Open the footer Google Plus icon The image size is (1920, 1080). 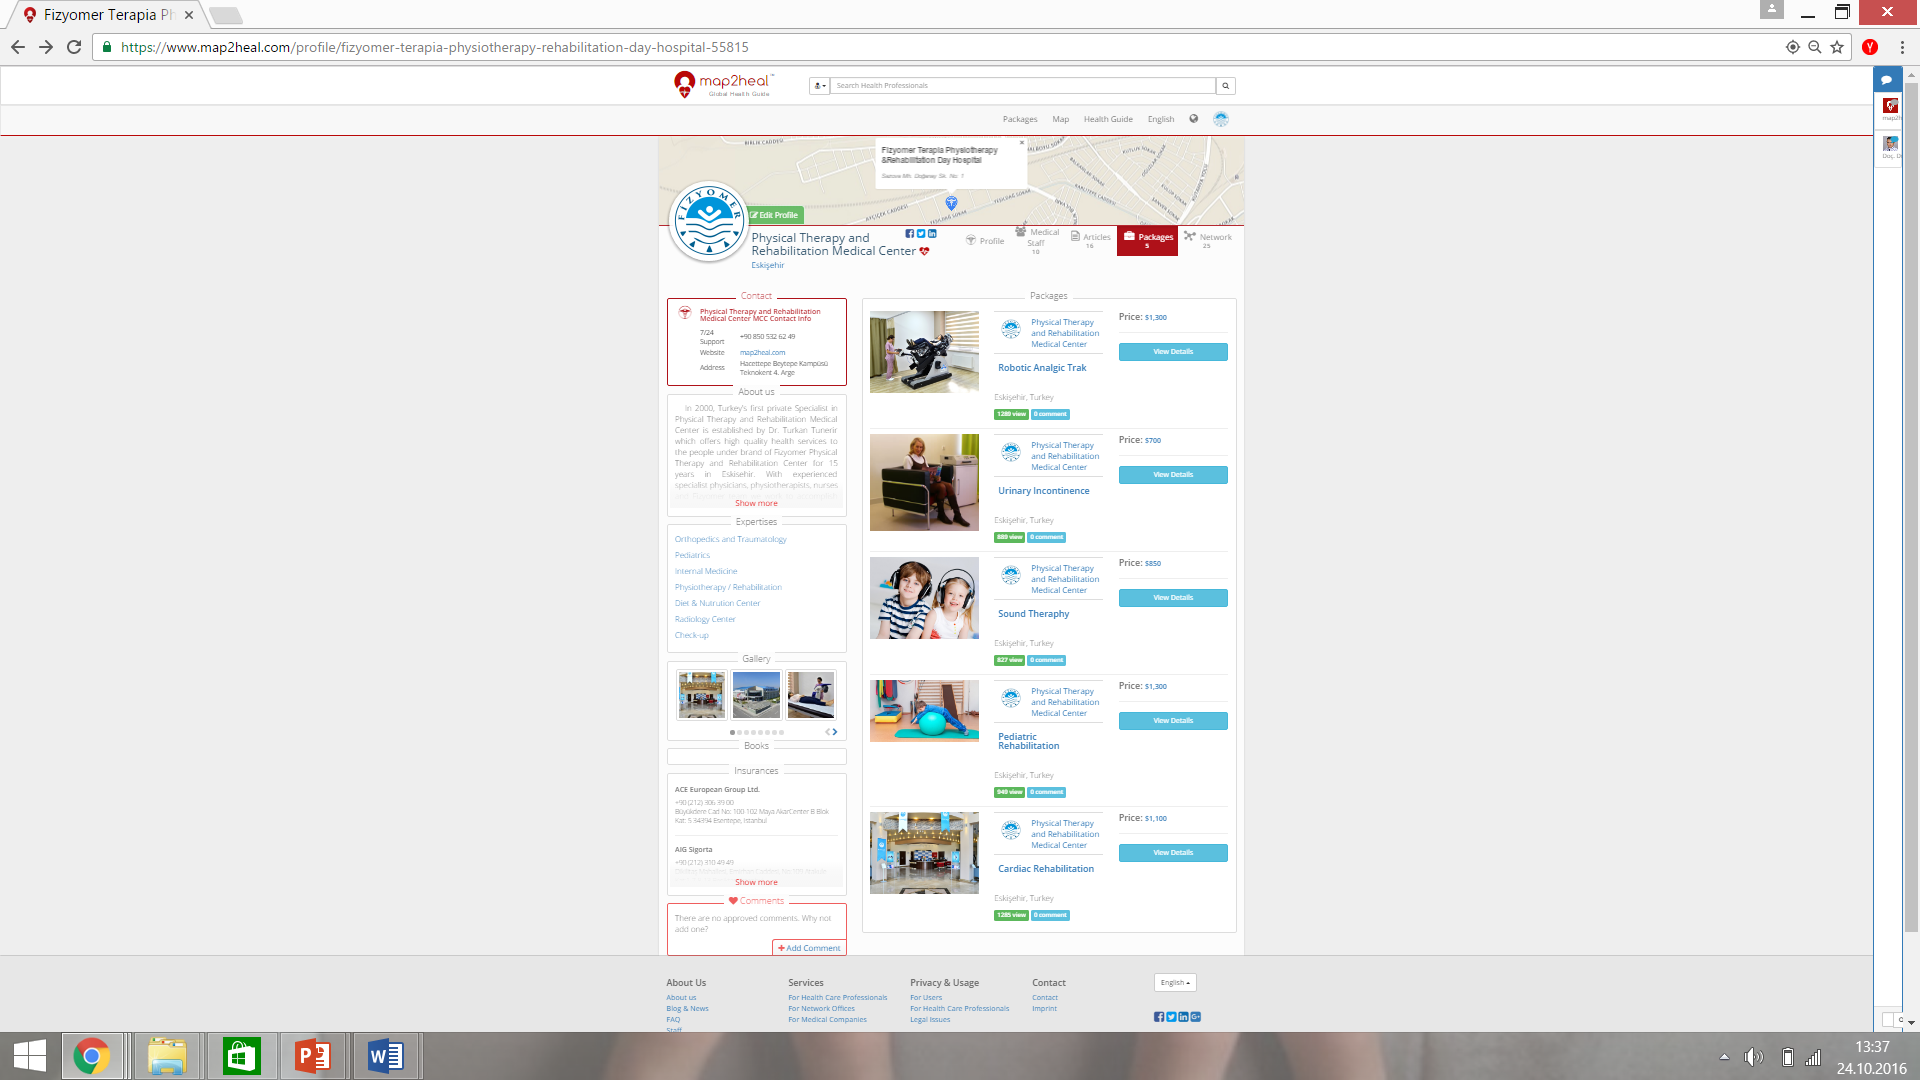coord(1195,1017)
